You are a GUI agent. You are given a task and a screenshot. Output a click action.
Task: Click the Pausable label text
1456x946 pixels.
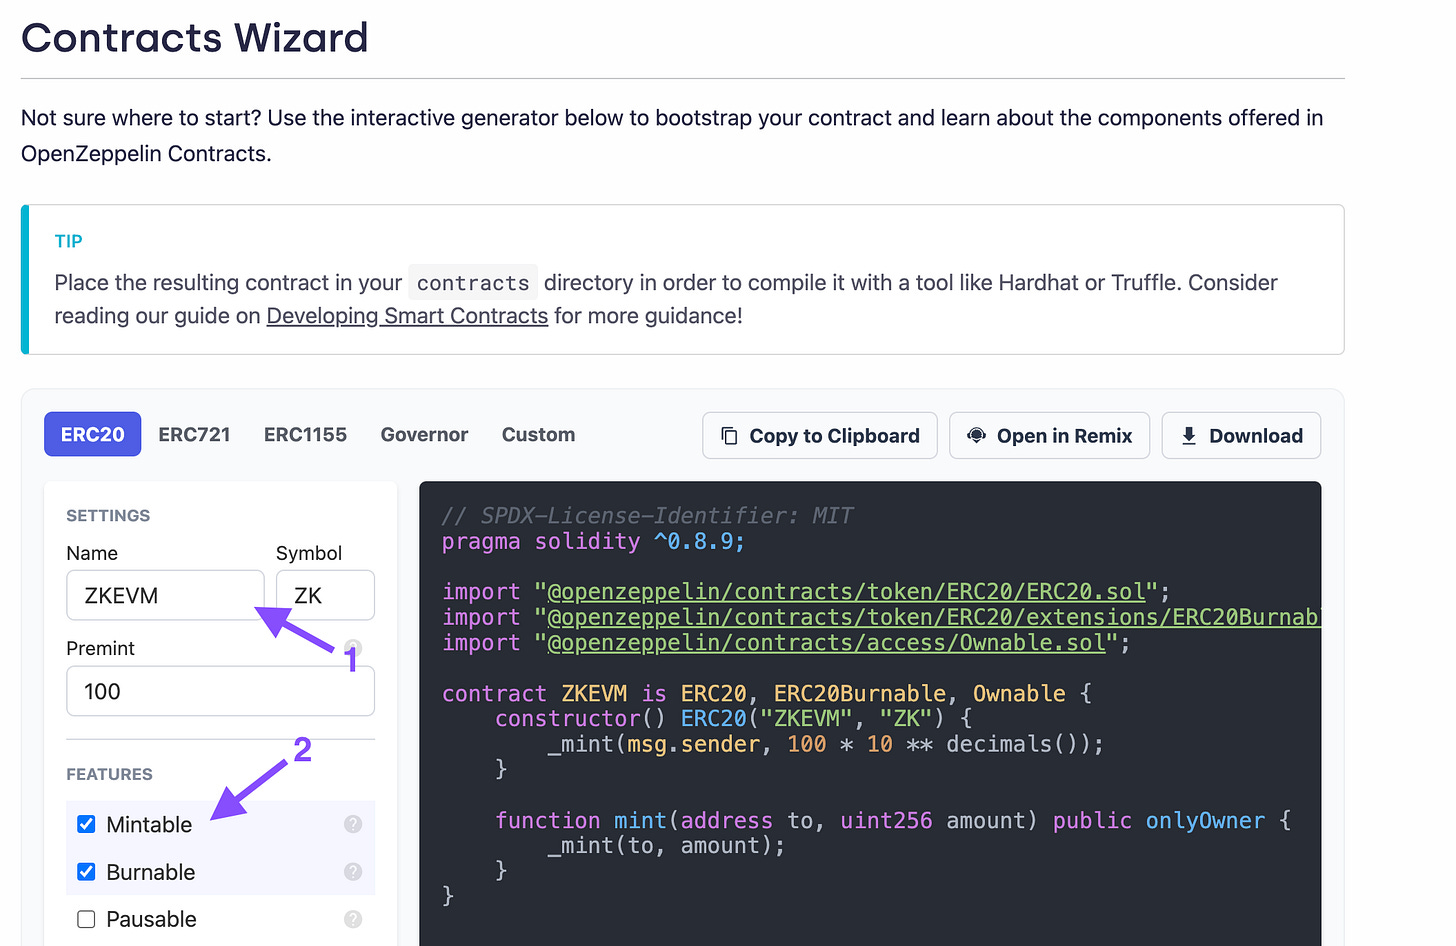151,919
